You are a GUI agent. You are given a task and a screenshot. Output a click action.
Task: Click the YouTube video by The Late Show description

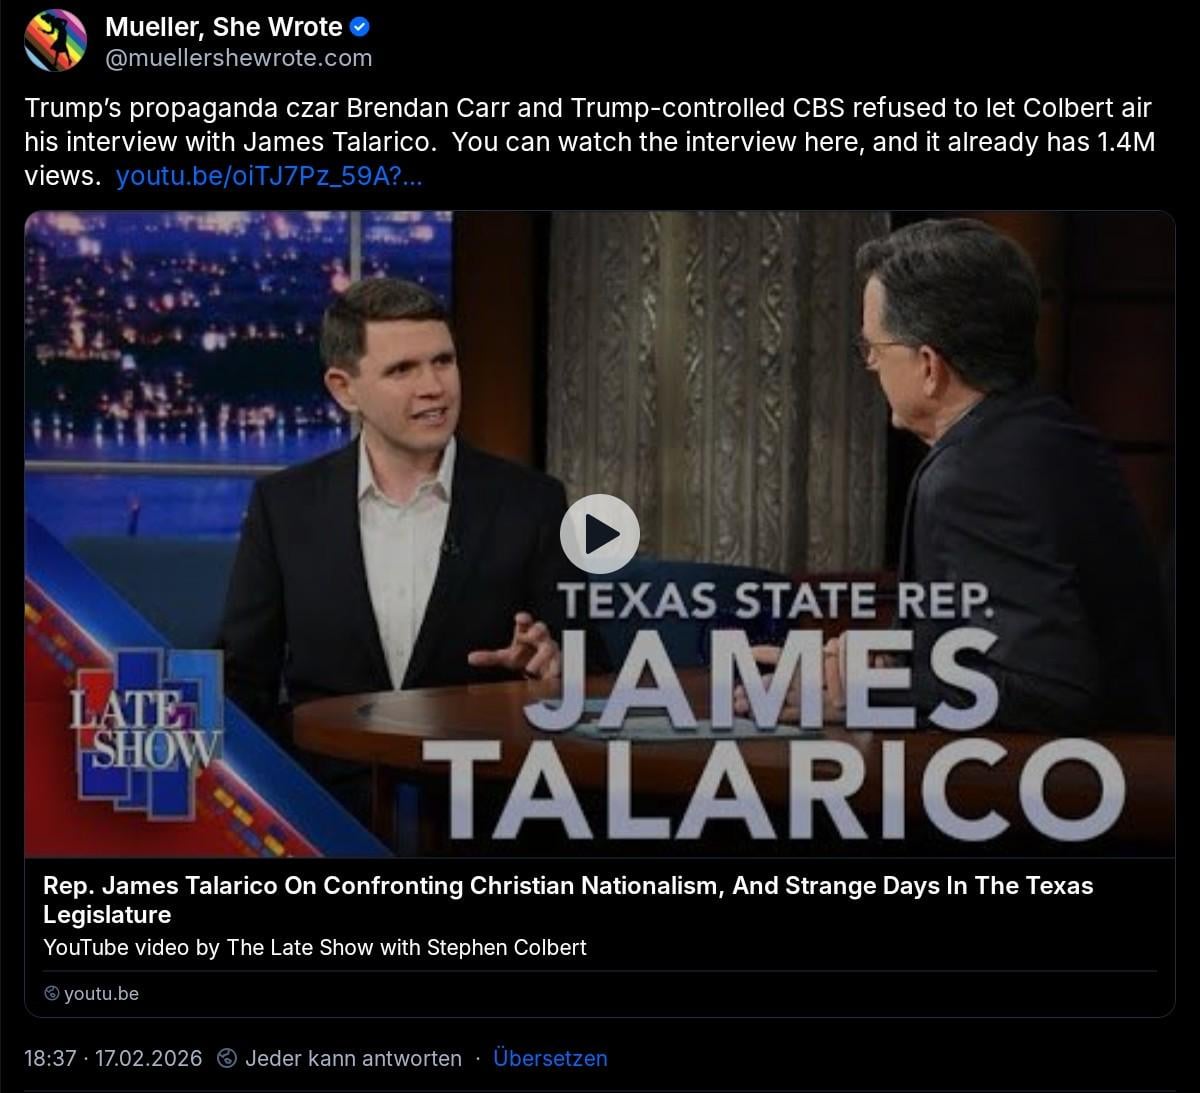[315, 947]
